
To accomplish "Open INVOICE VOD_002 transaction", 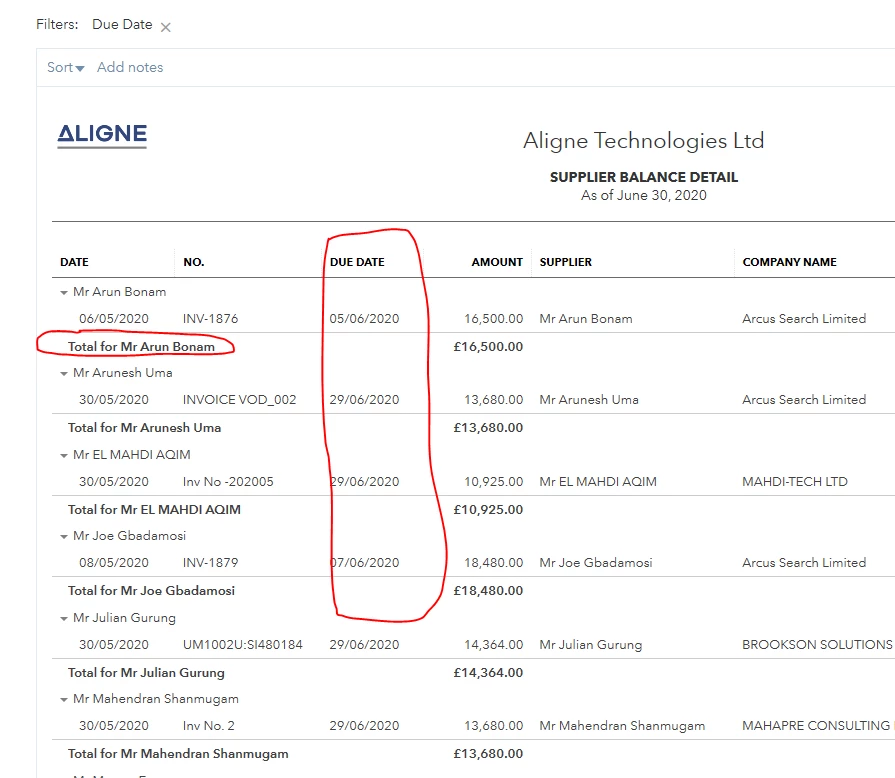I will tap(240, 400).
